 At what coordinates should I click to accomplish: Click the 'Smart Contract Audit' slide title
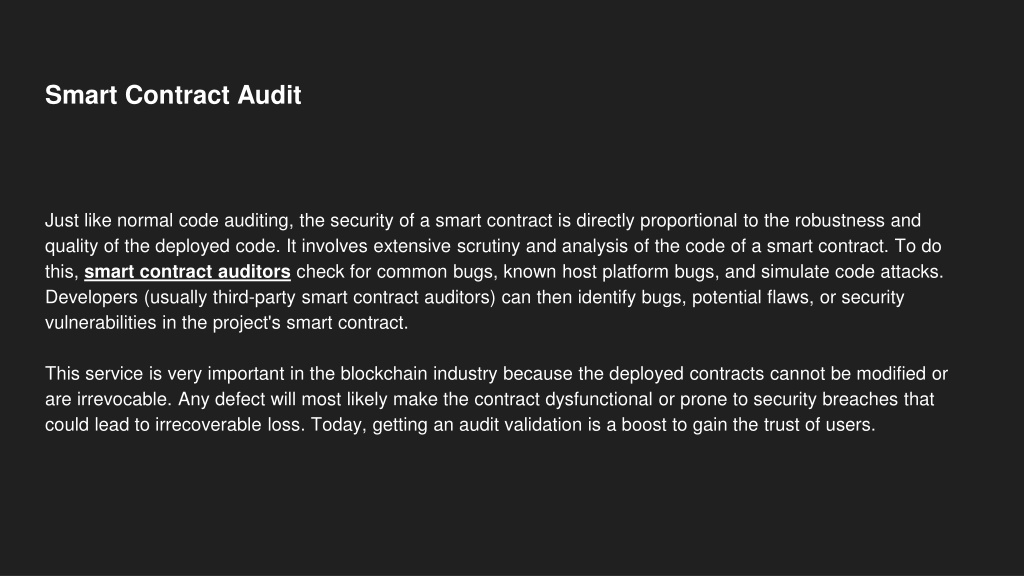pos(173,95)
